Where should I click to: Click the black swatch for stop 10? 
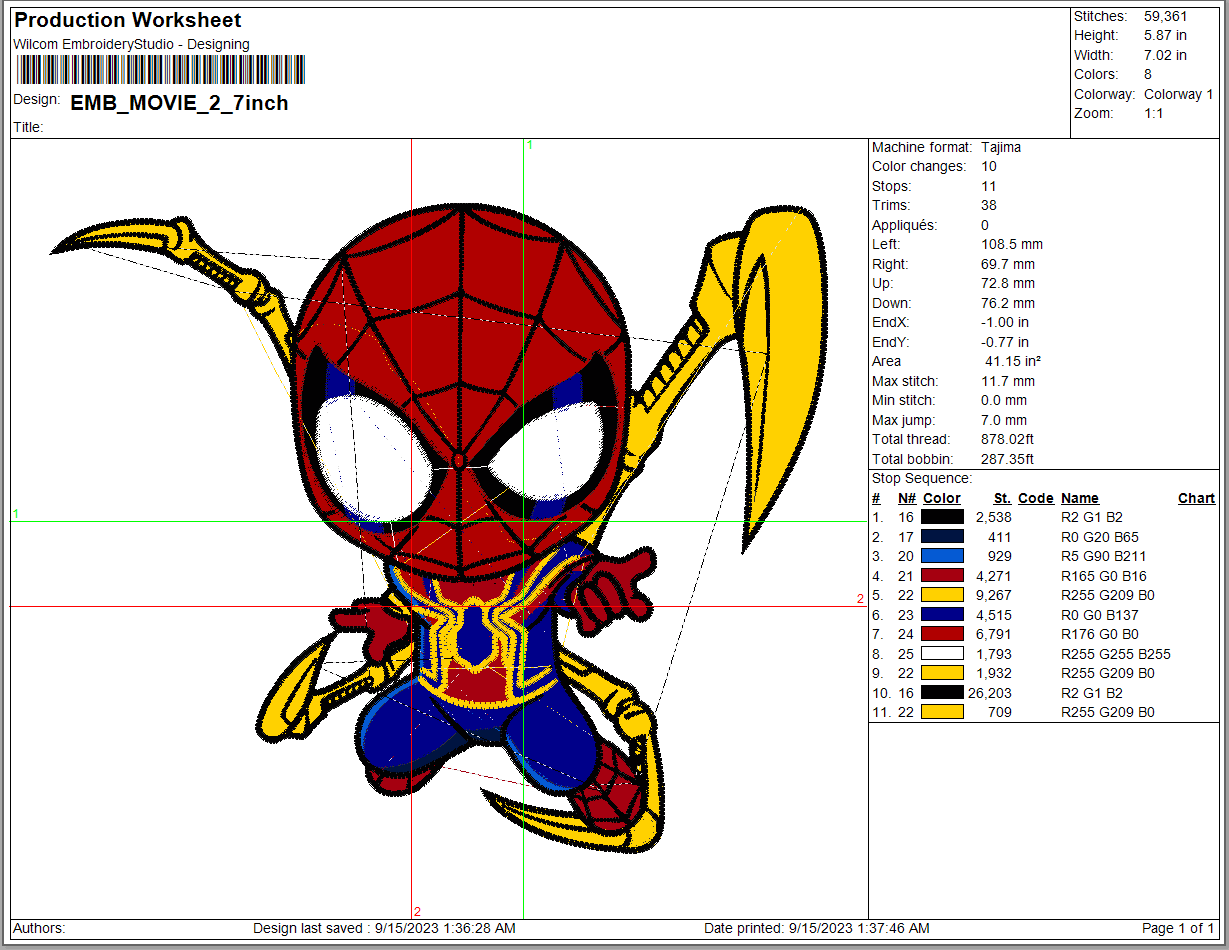(x=942, y=692)
